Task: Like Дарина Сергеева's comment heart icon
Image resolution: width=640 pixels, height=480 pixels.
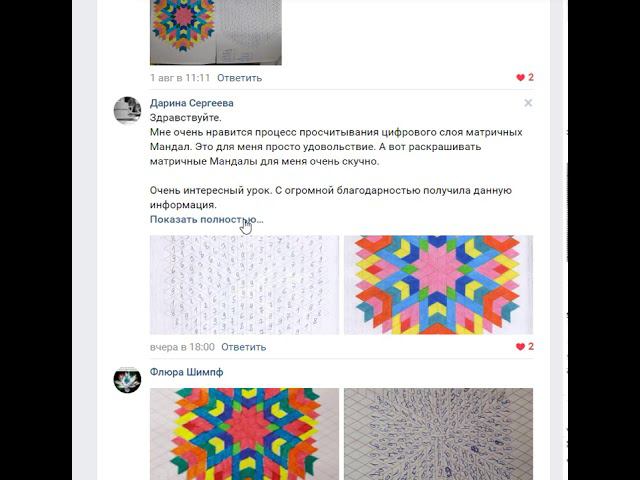Action: pyautogui.click(x=520, y=347)
